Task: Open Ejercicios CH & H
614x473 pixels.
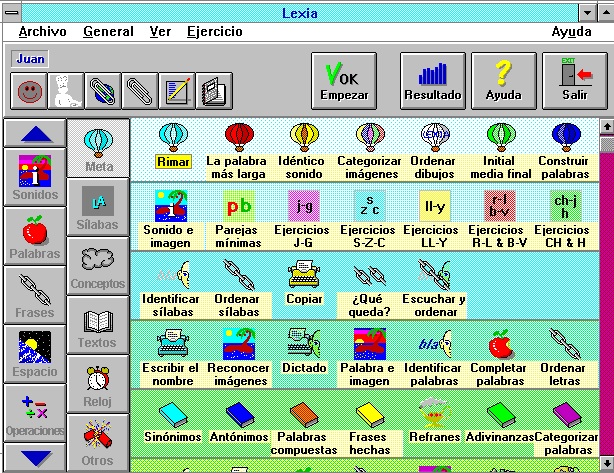Action: point(564,220)
